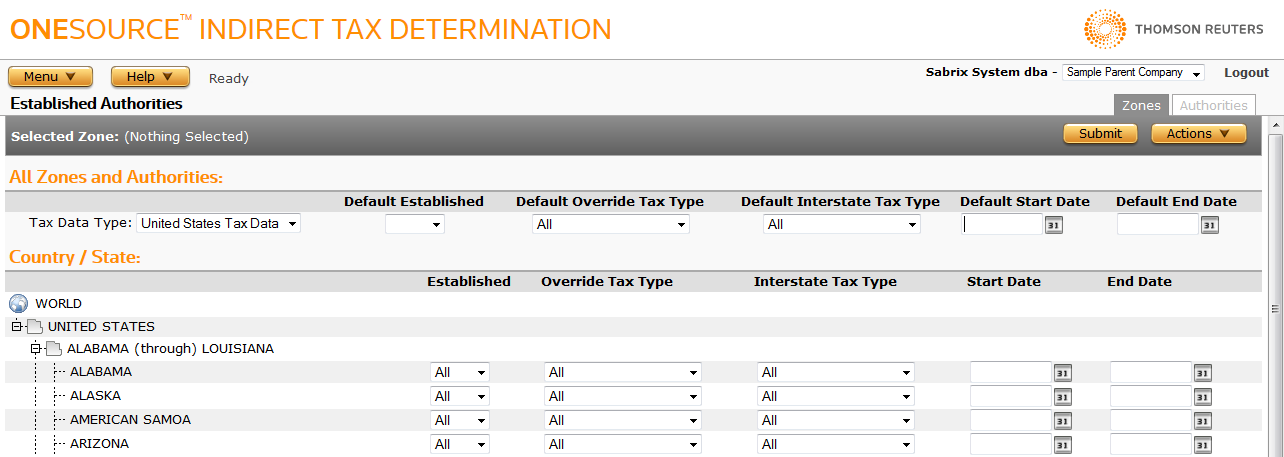The height and width of the screenshot is (457, 1284).
Task: Click the Thomson Reuters logo
Action: (x=1174, y=29)
